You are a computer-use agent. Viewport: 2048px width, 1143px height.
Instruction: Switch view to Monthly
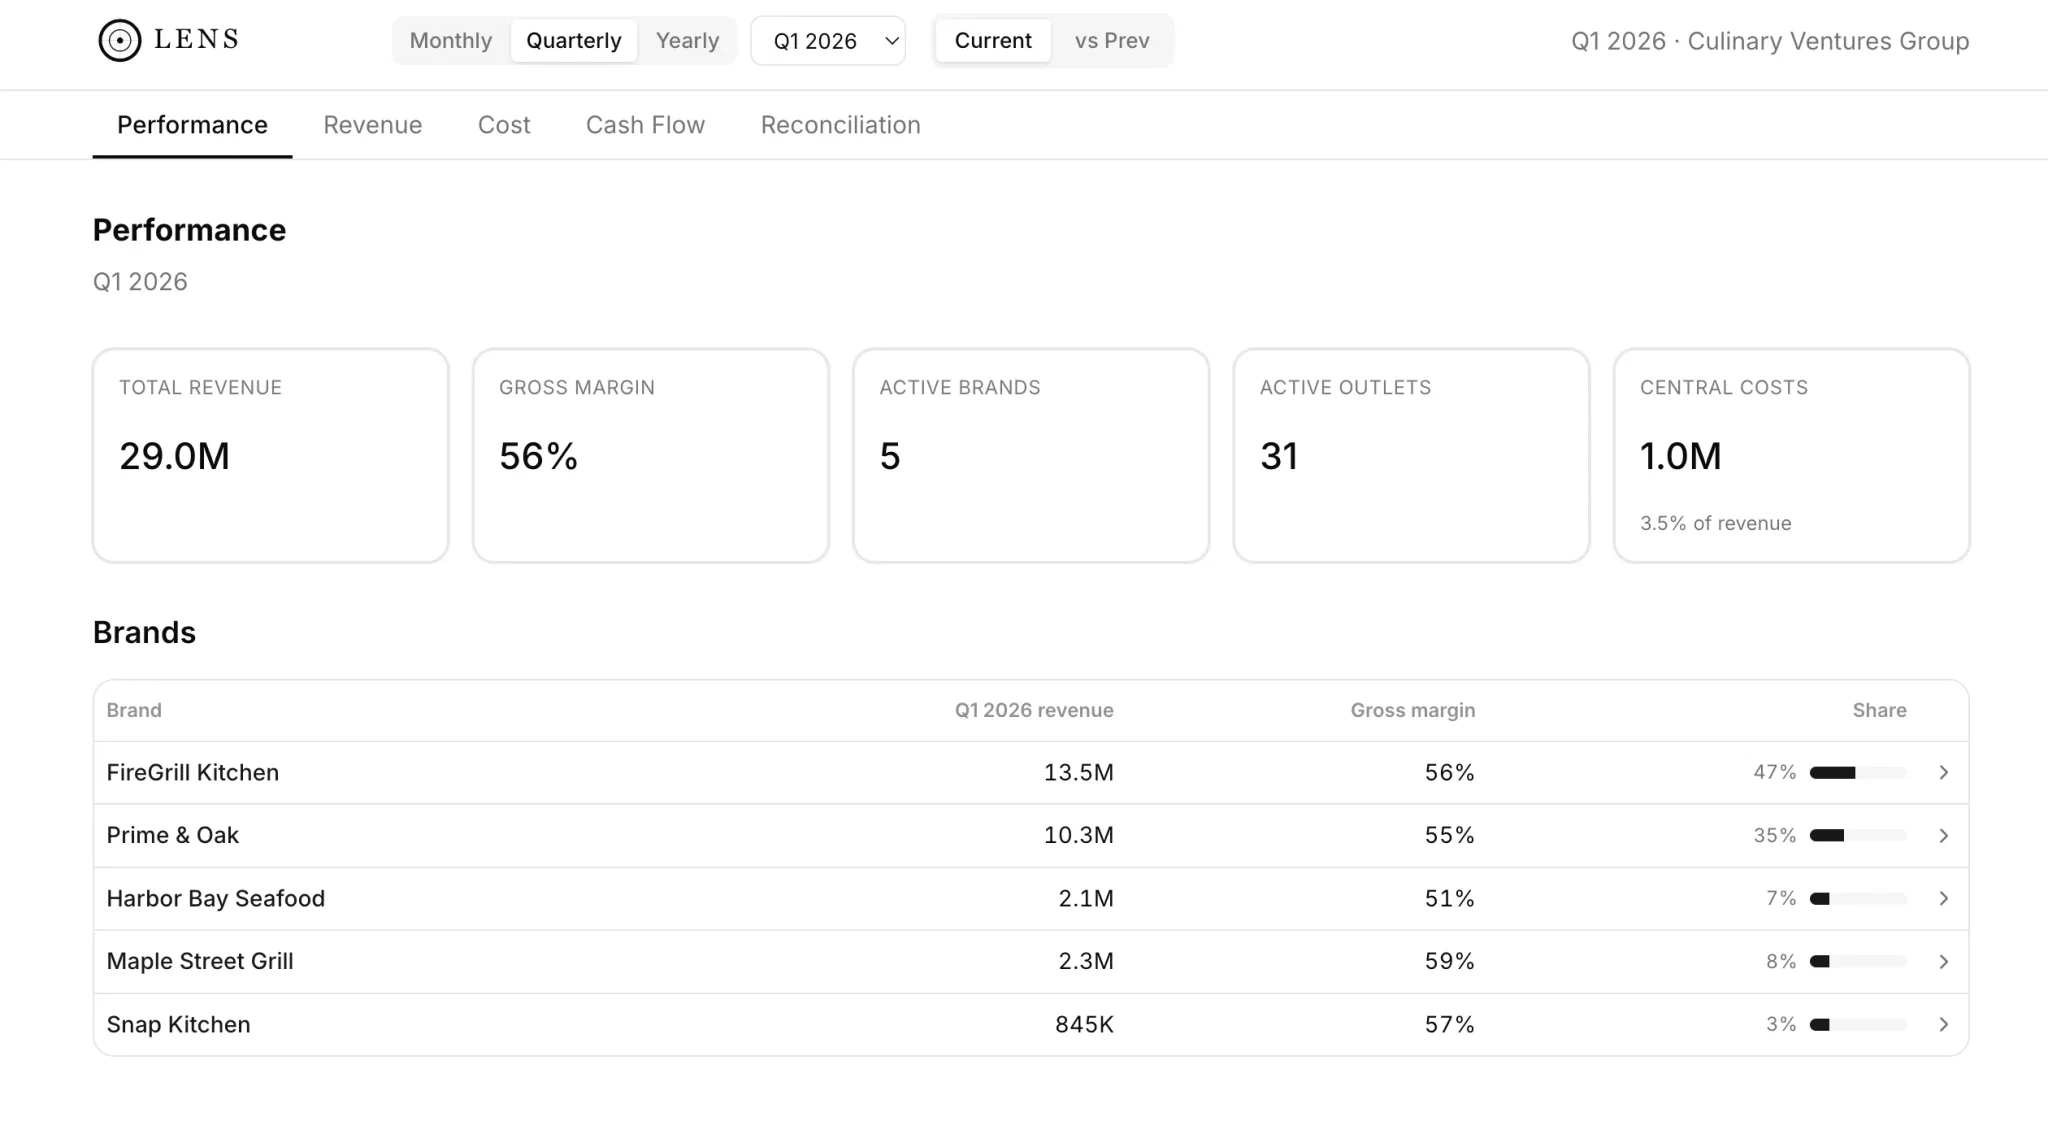click(450, 41)
